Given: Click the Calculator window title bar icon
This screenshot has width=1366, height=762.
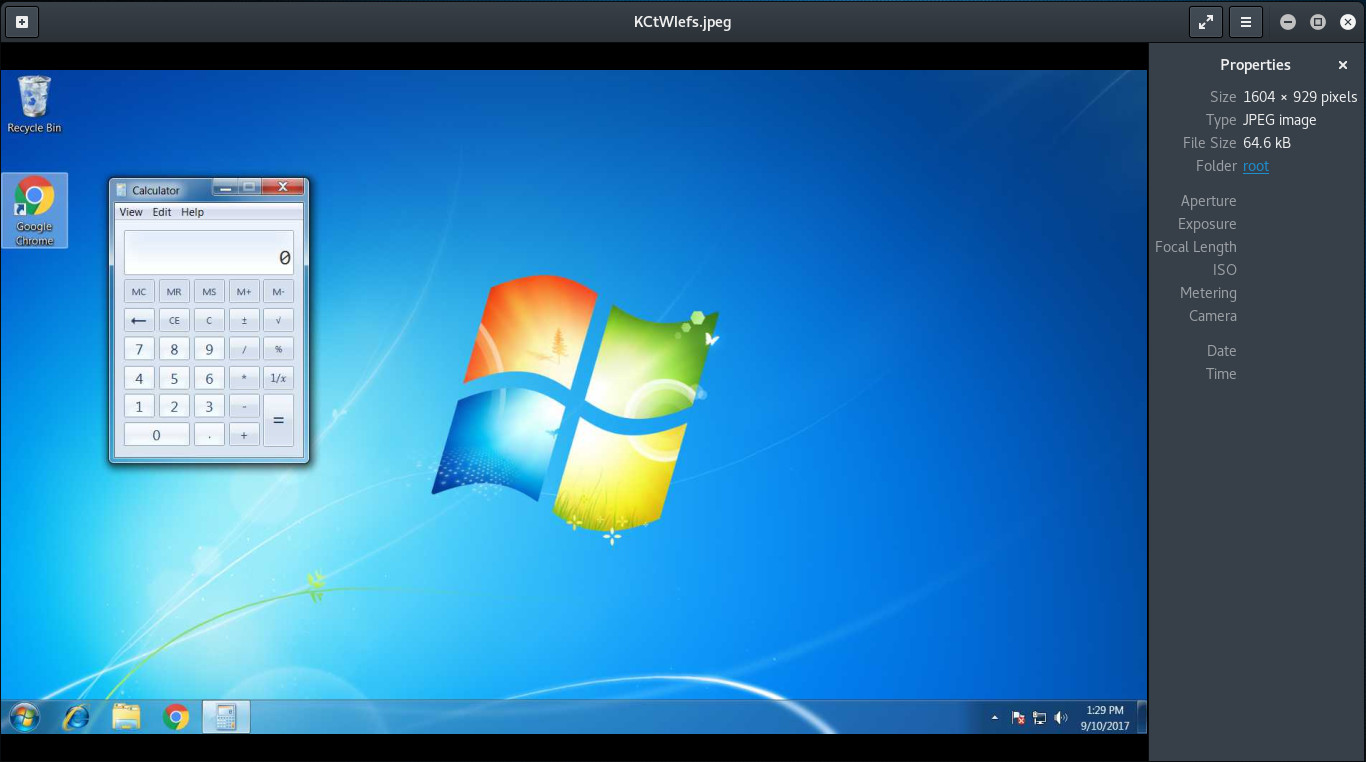Looking at the screenshot, I should point(122,190).
